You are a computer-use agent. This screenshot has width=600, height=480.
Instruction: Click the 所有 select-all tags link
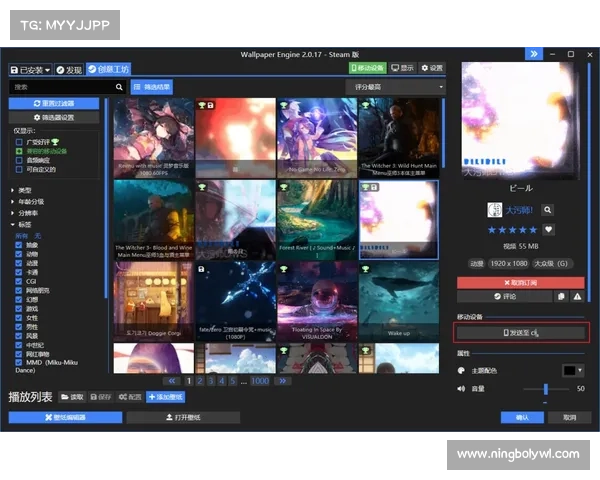tap(21, 236)
